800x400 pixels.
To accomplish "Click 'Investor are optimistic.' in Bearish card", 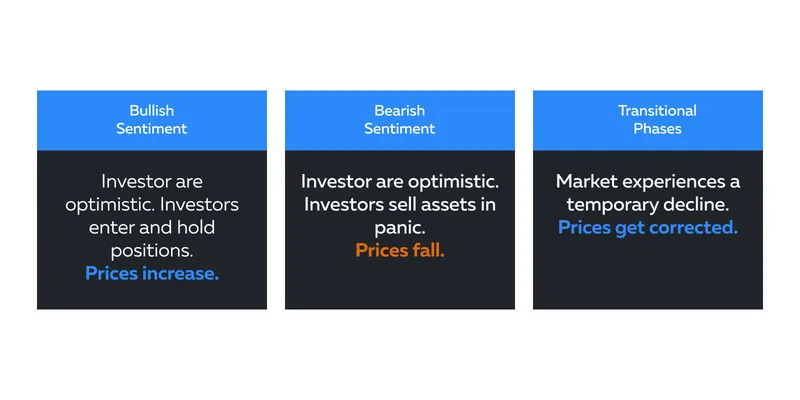I will tap(399, 182).
